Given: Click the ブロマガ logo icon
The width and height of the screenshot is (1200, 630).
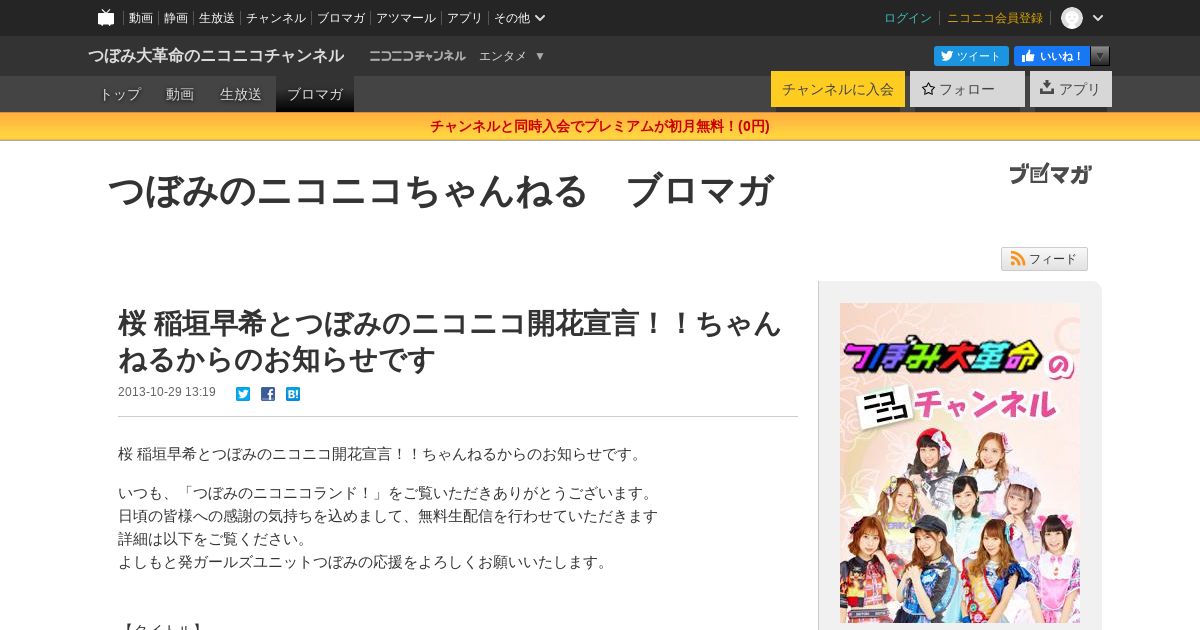Looking at the screenshot, I should (x=1050, y=174).
